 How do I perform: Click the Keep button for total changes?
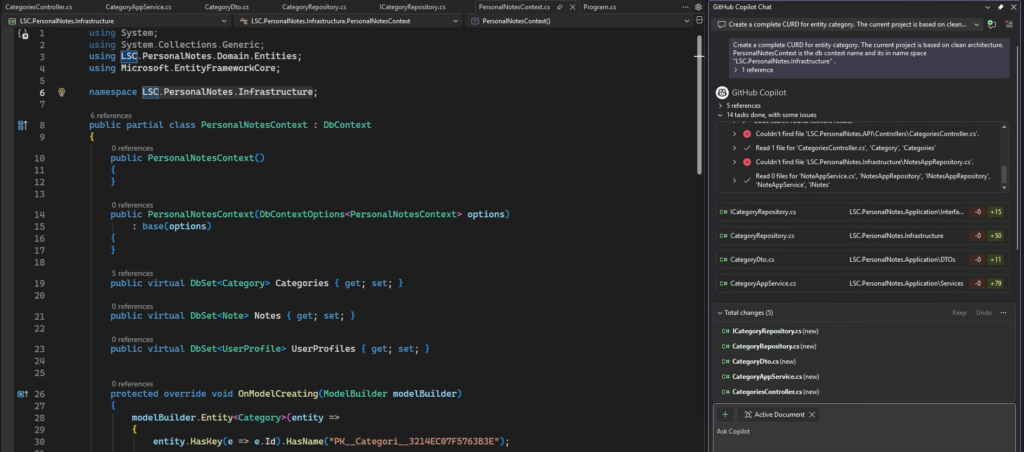tap(959, 313)
